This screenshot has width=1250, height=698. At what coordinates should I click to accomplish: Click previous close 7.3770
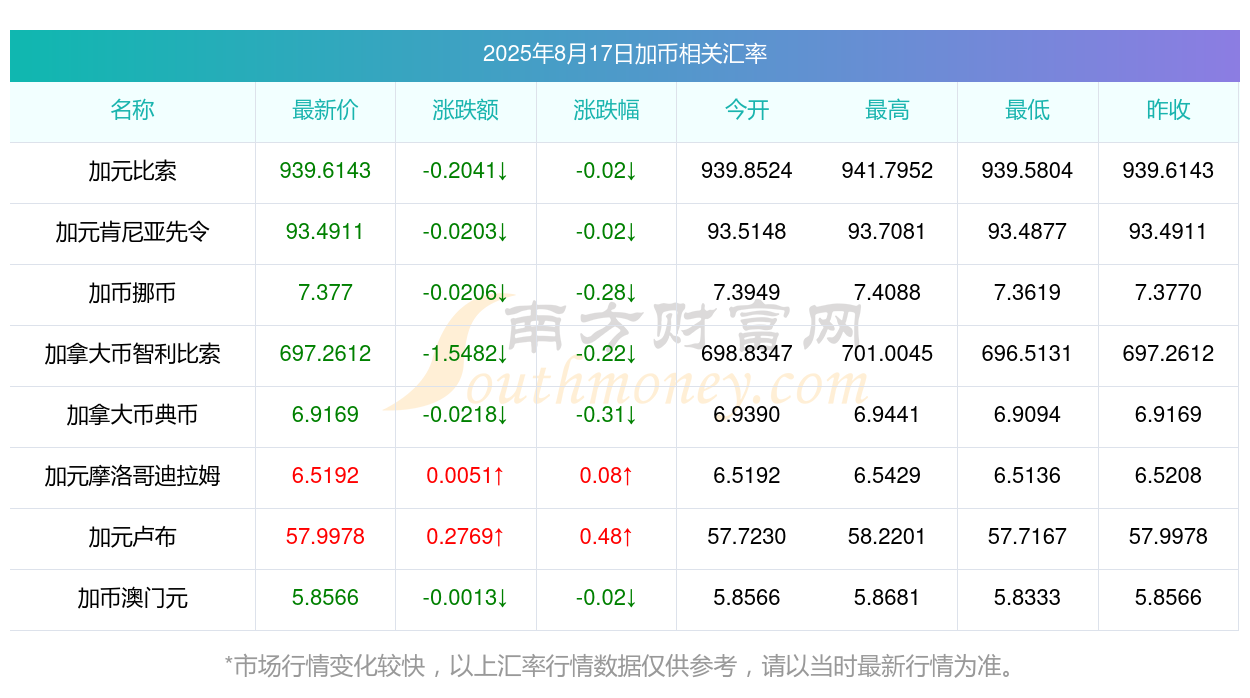1168,293
